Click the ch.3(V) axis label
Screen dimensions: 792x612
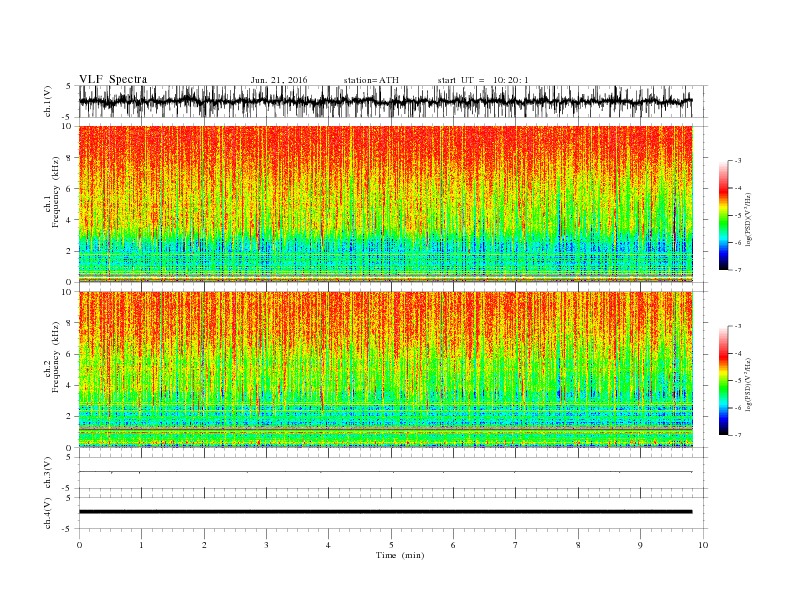(x=48, y=473)
